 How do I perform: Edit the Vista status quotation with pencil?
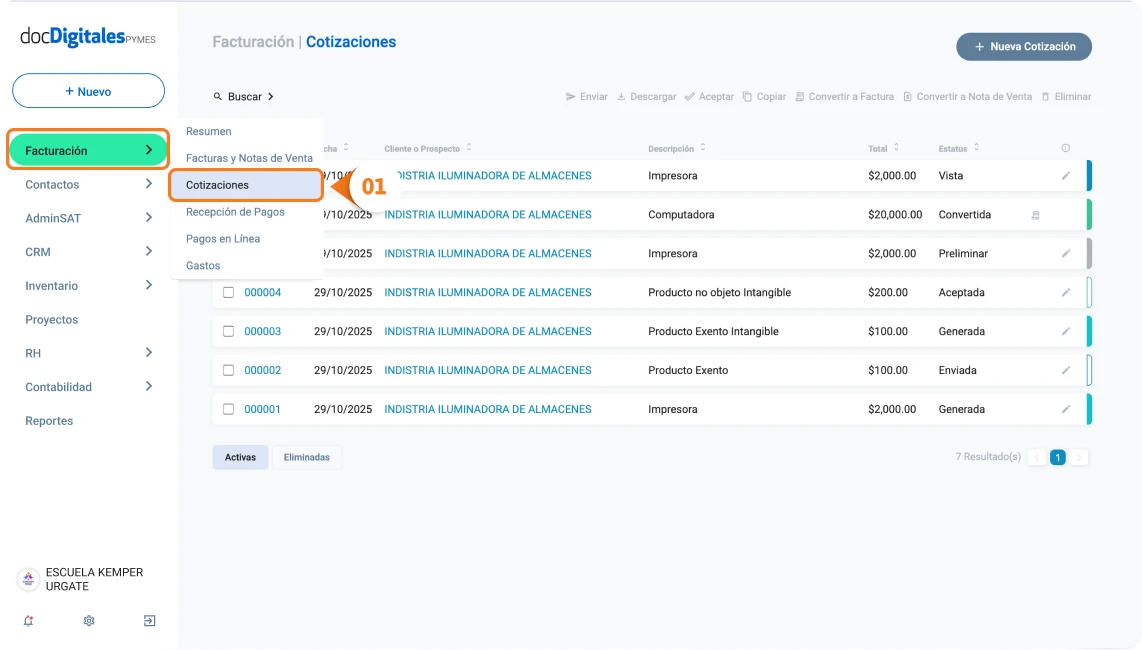click(1066, 176)
